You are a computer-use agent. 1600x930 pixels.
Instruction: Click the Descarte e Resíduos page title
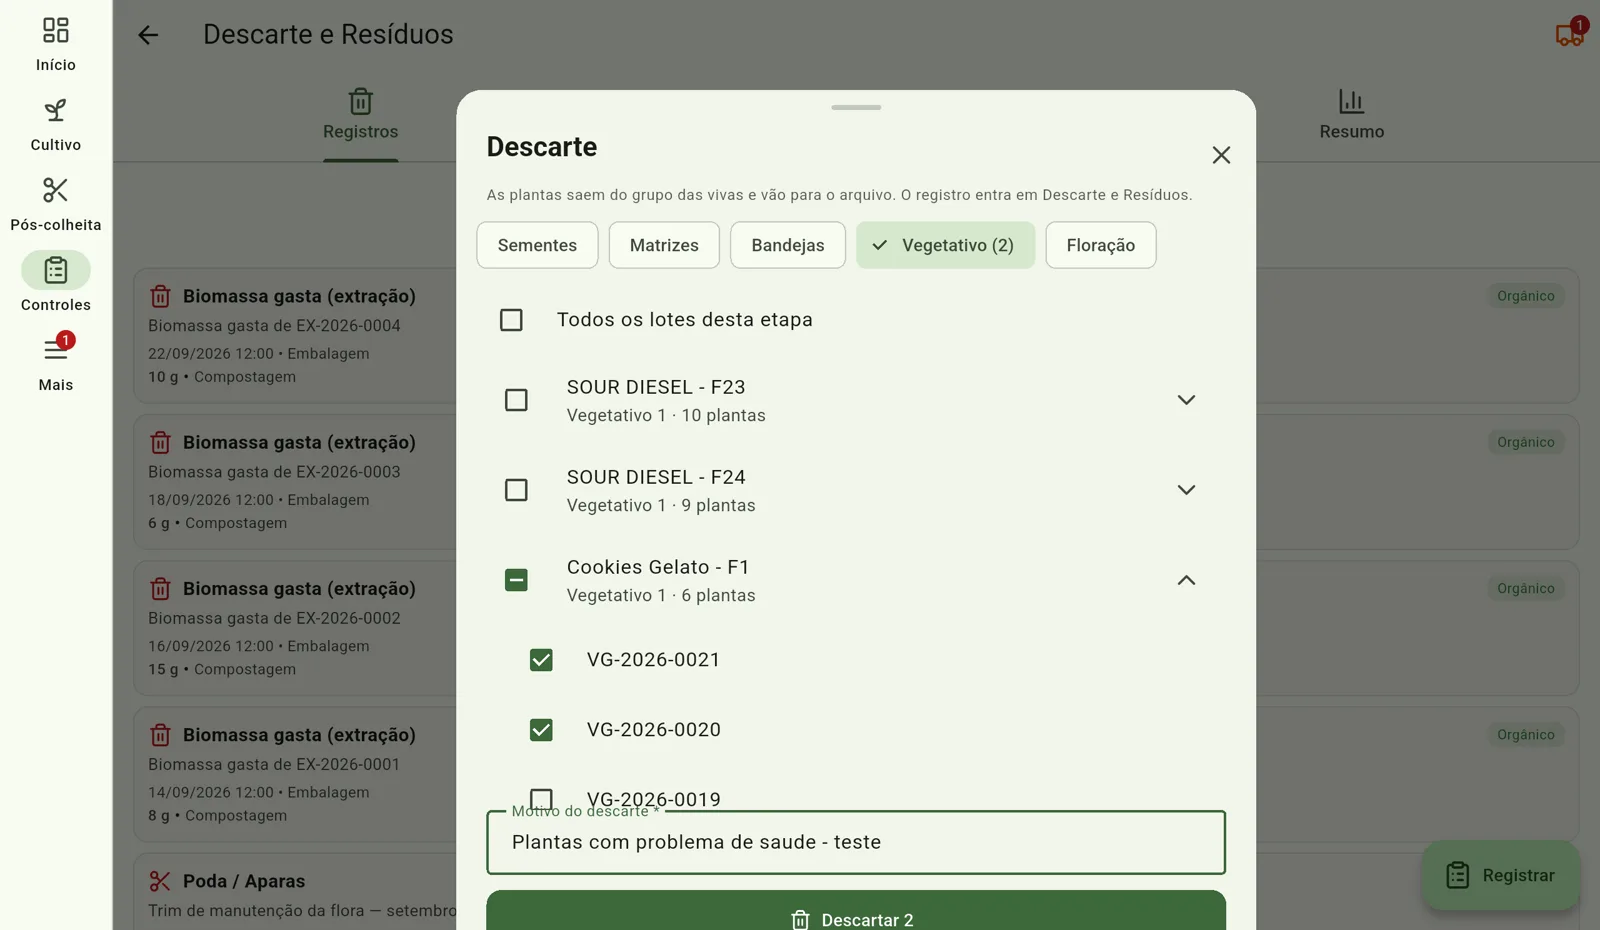point(328,34)
